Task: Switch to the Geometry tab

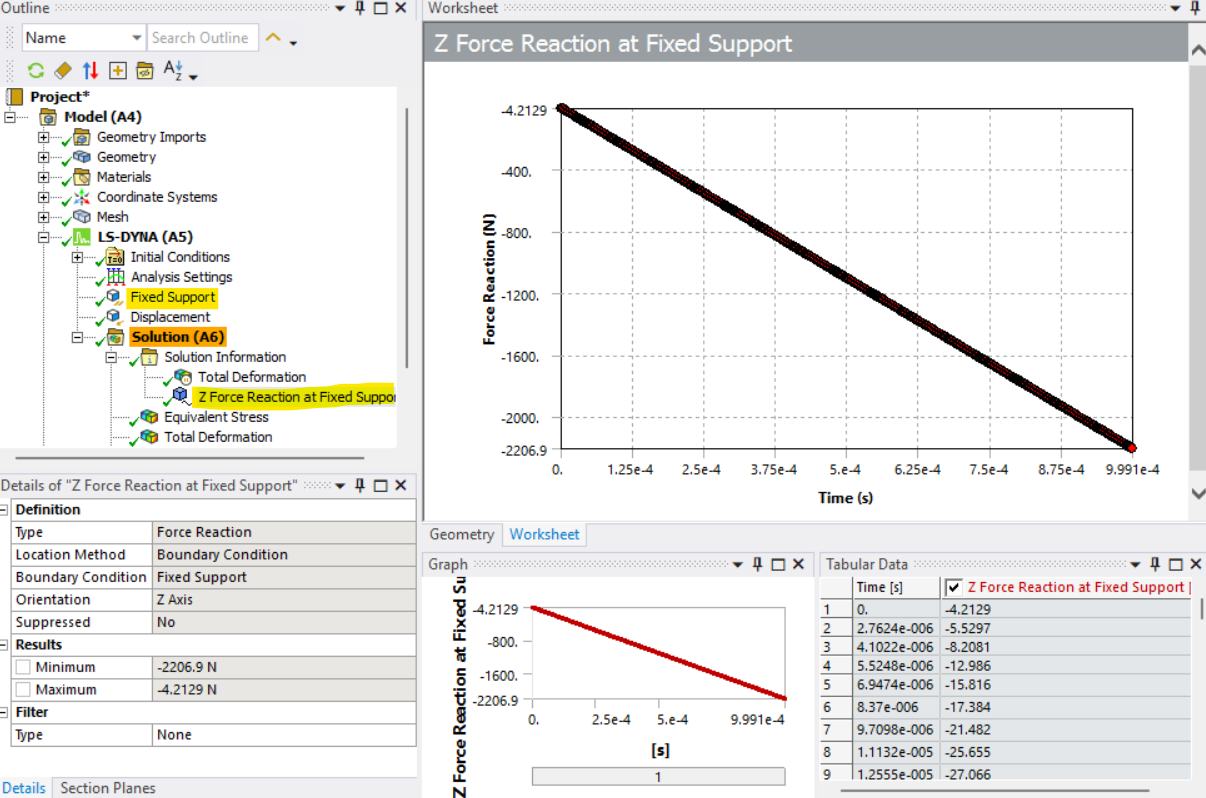Action: [x=462, y=534]
